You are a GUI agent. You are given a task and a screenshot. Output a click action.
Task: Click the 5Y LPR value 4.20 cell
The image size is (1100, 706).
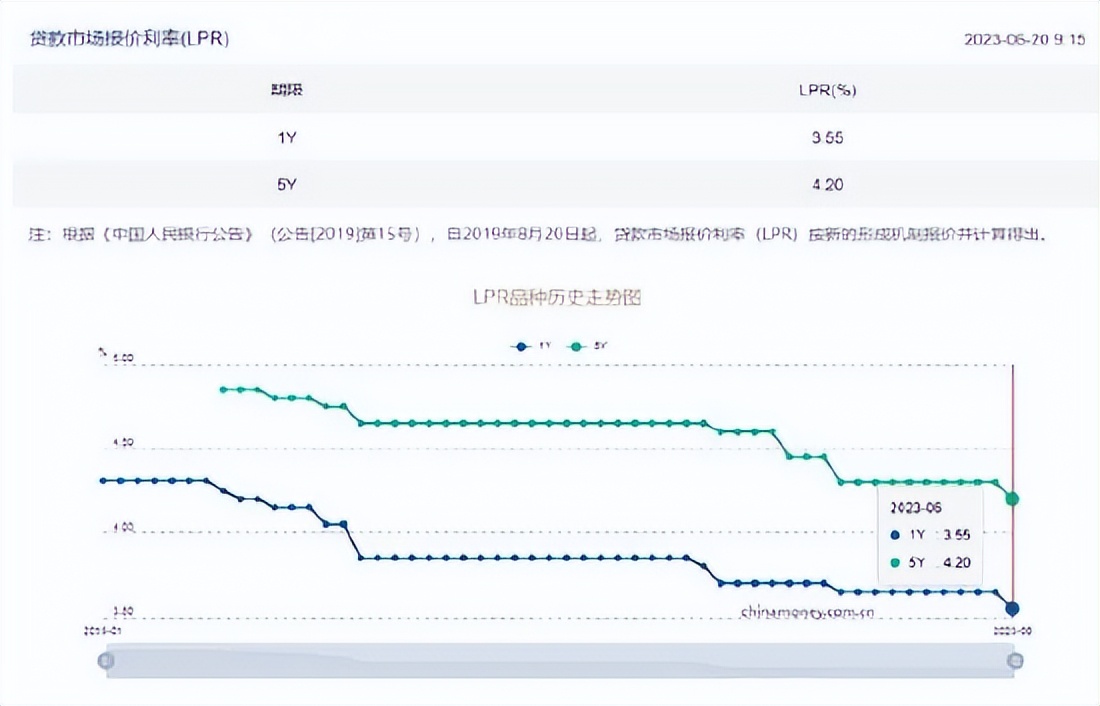click(x=827, y=185)
